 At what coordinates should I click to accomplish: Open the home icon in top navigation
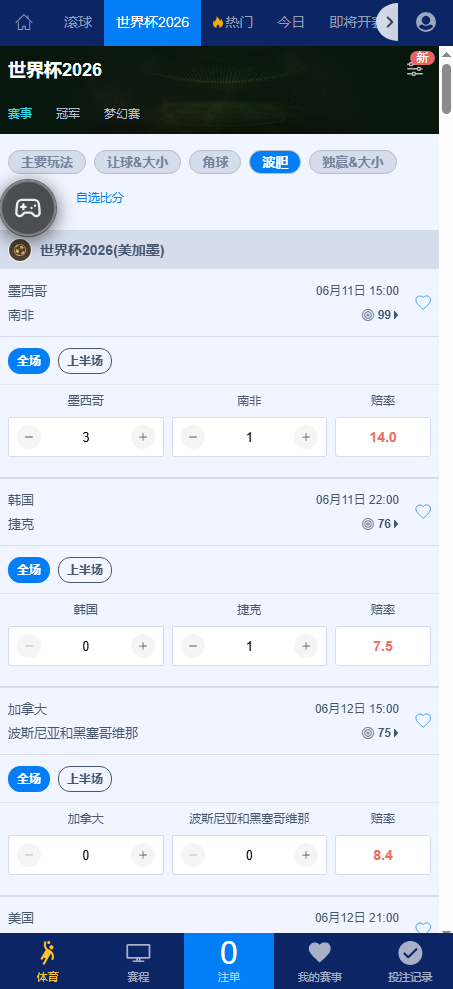tap(24, 23)
